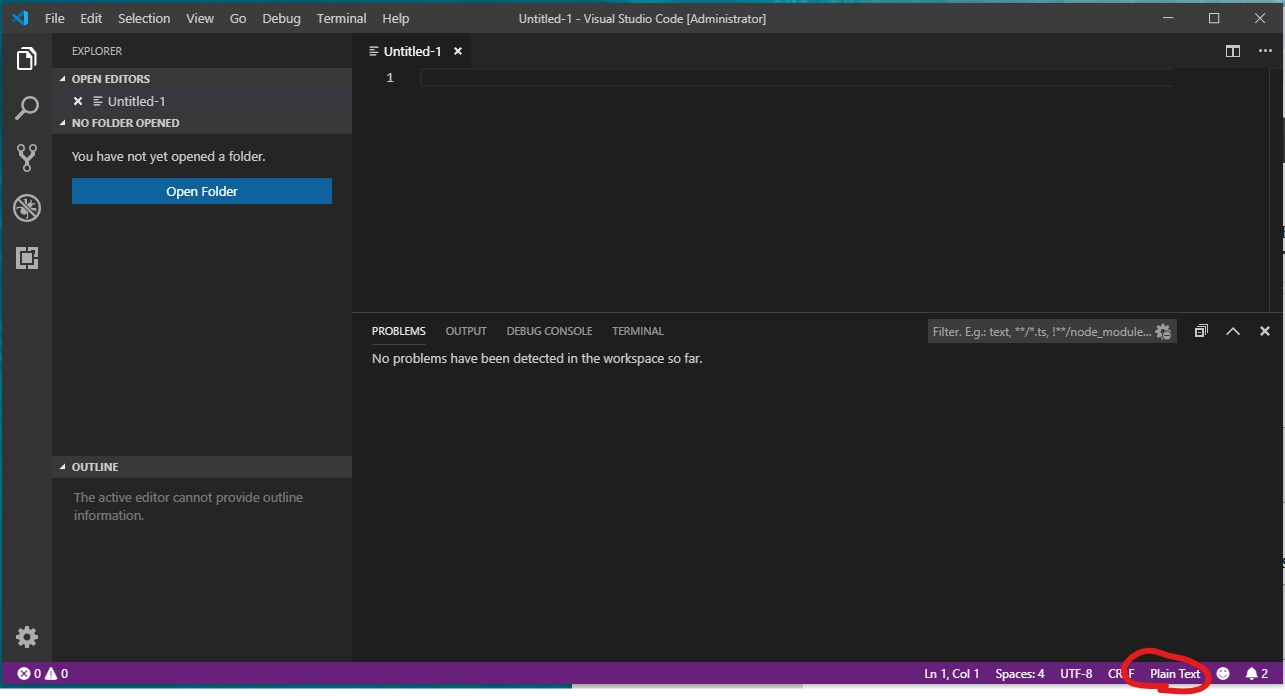Open the Extensions view icon
The width and height of the screenshot is (1285, 696).
(x=26, y=257)
